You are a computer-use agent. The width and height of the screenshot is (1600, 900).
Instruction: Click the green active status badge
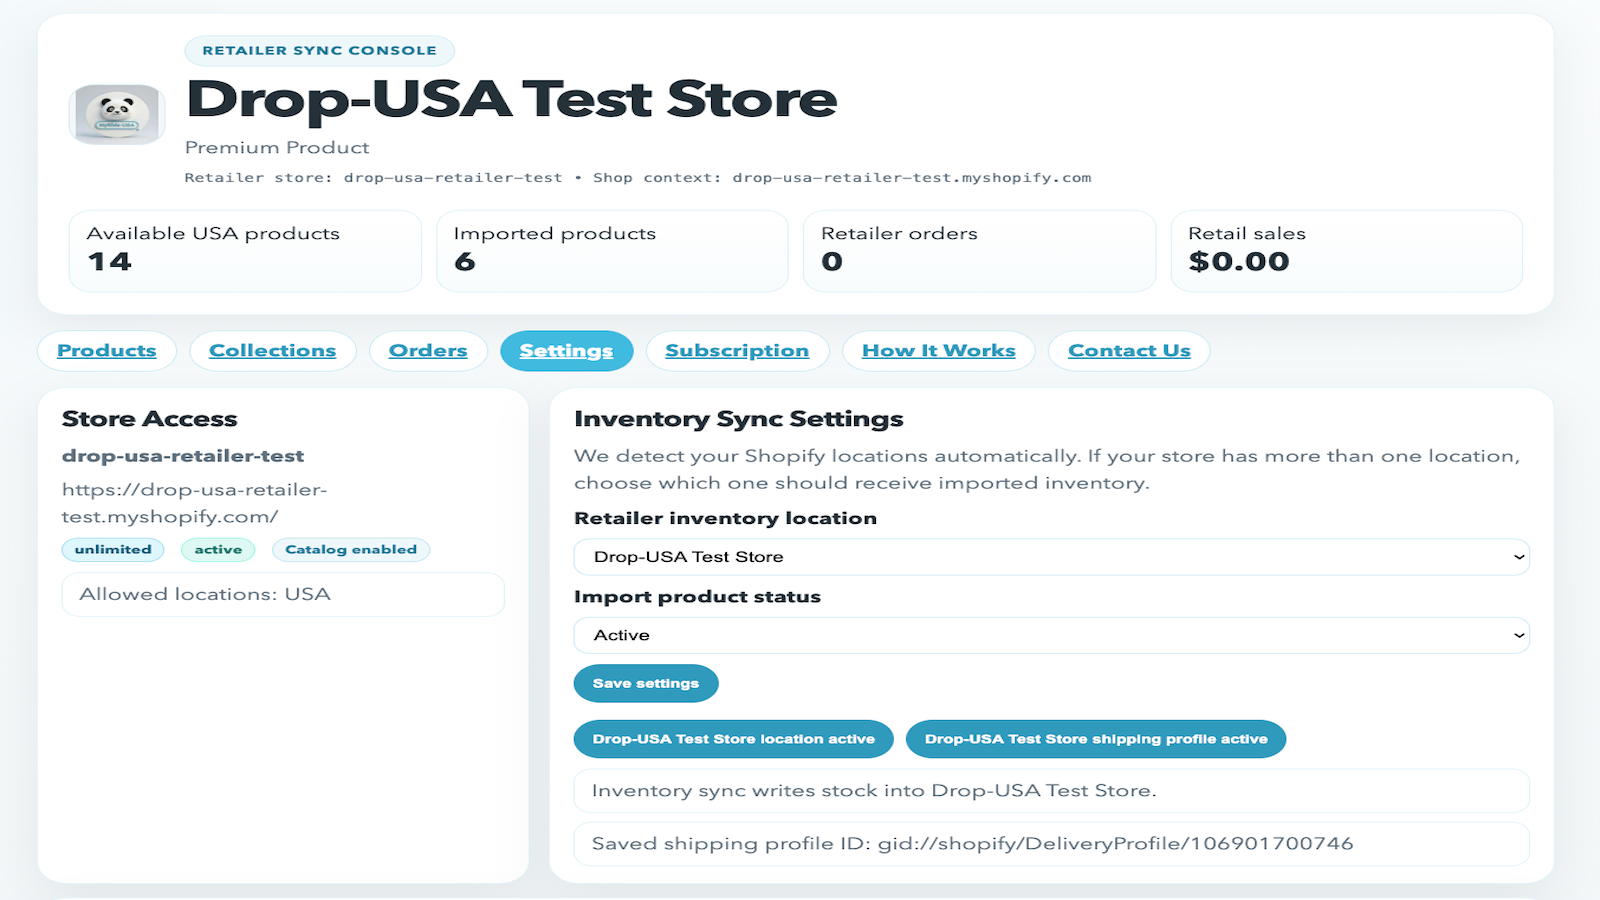coord(218,550)
